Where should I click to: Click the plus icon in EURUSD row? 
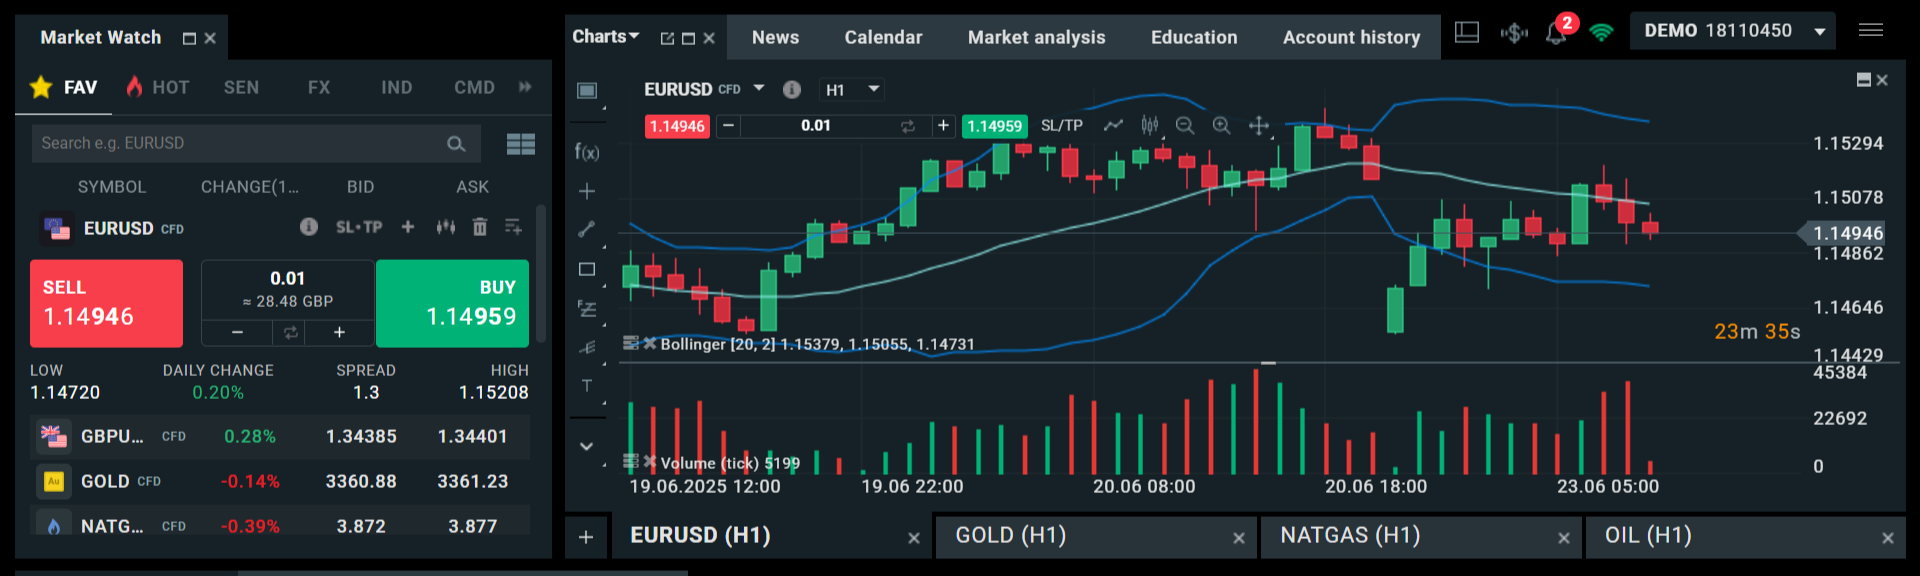click(x=408, y=227)
